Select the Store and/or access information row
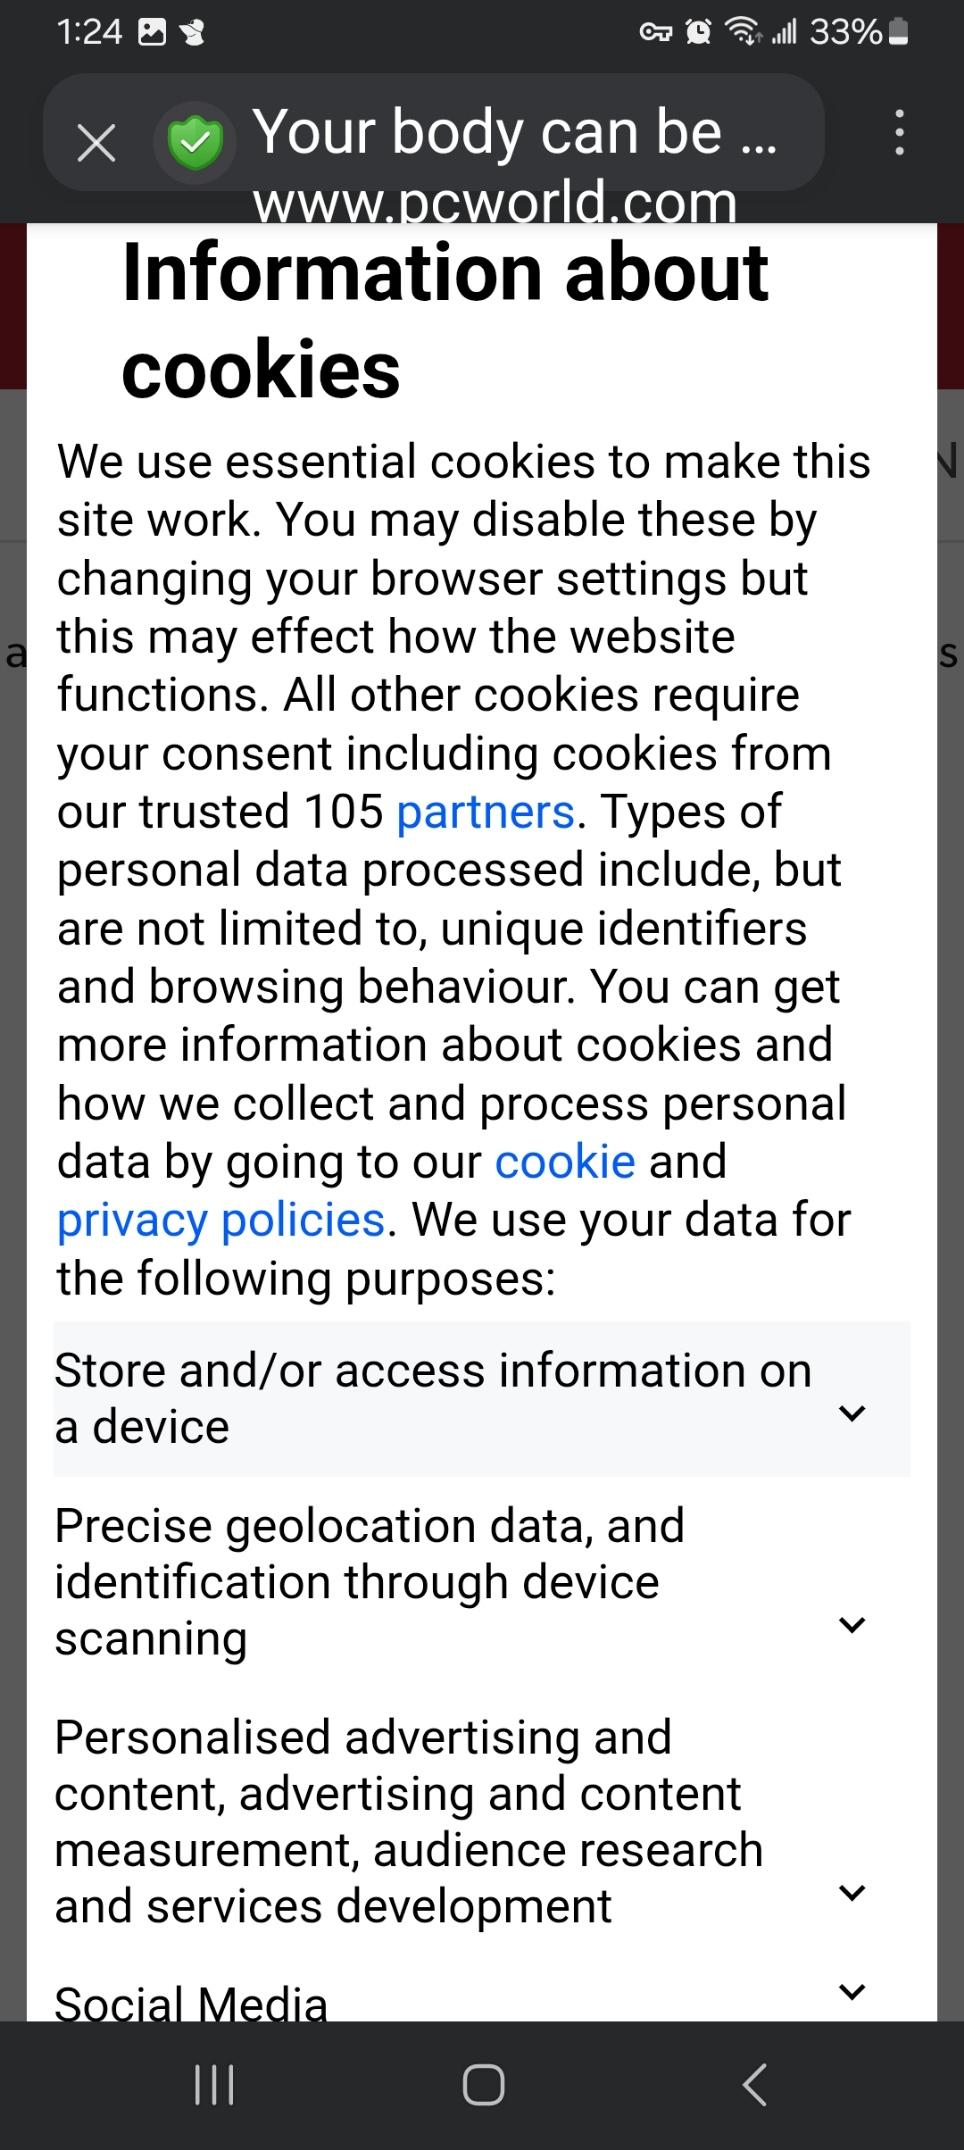 (482, 1398)
